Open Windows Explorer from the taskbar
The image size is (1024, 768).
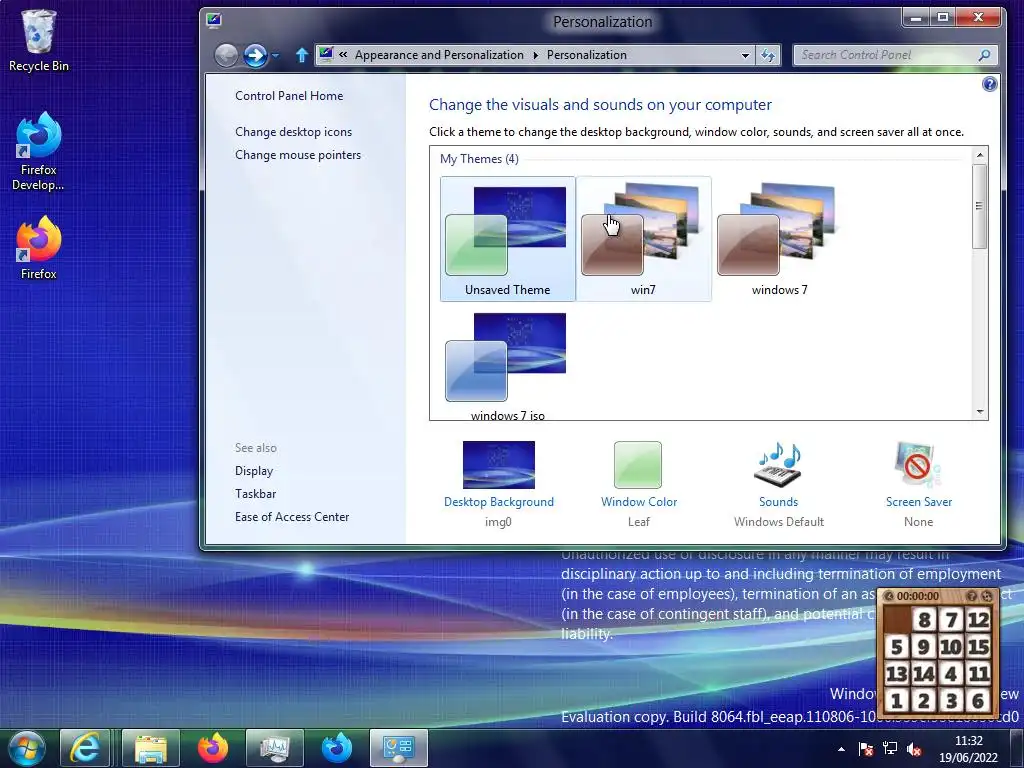[151, 748]
